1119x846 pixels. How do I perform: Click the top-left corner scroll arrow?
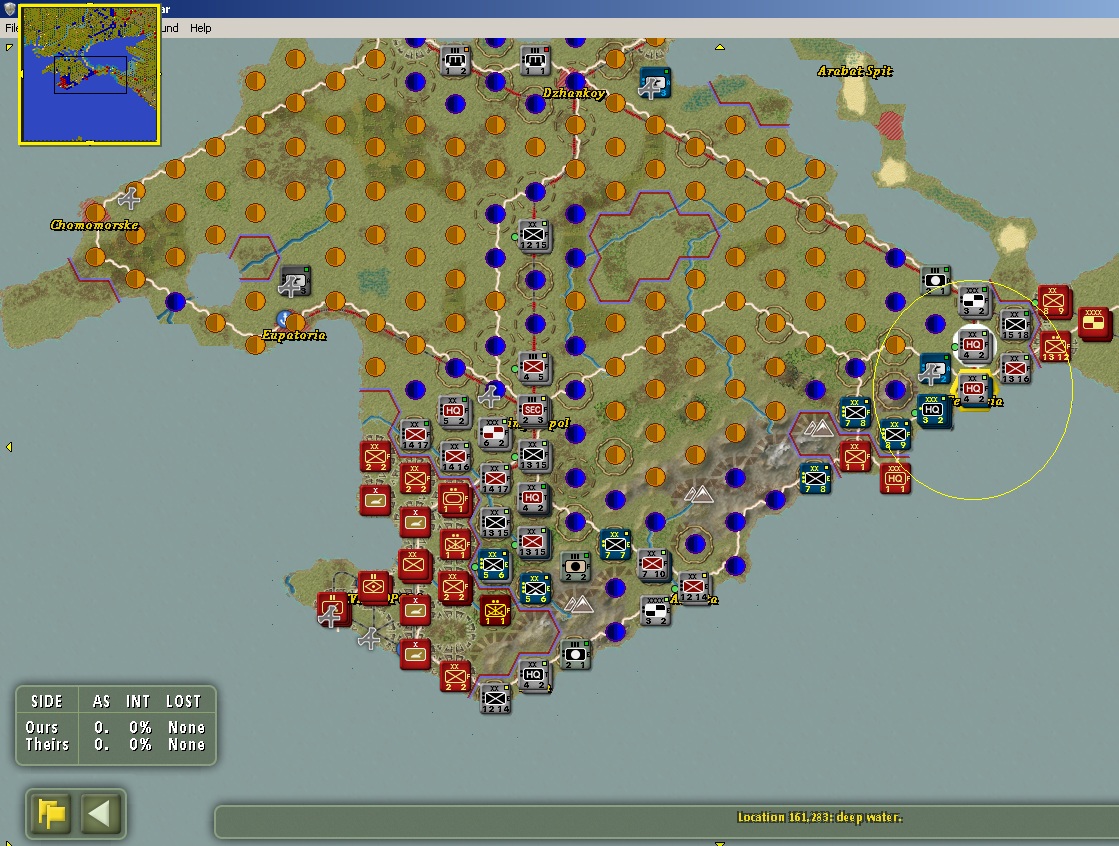tap(9, 47)
